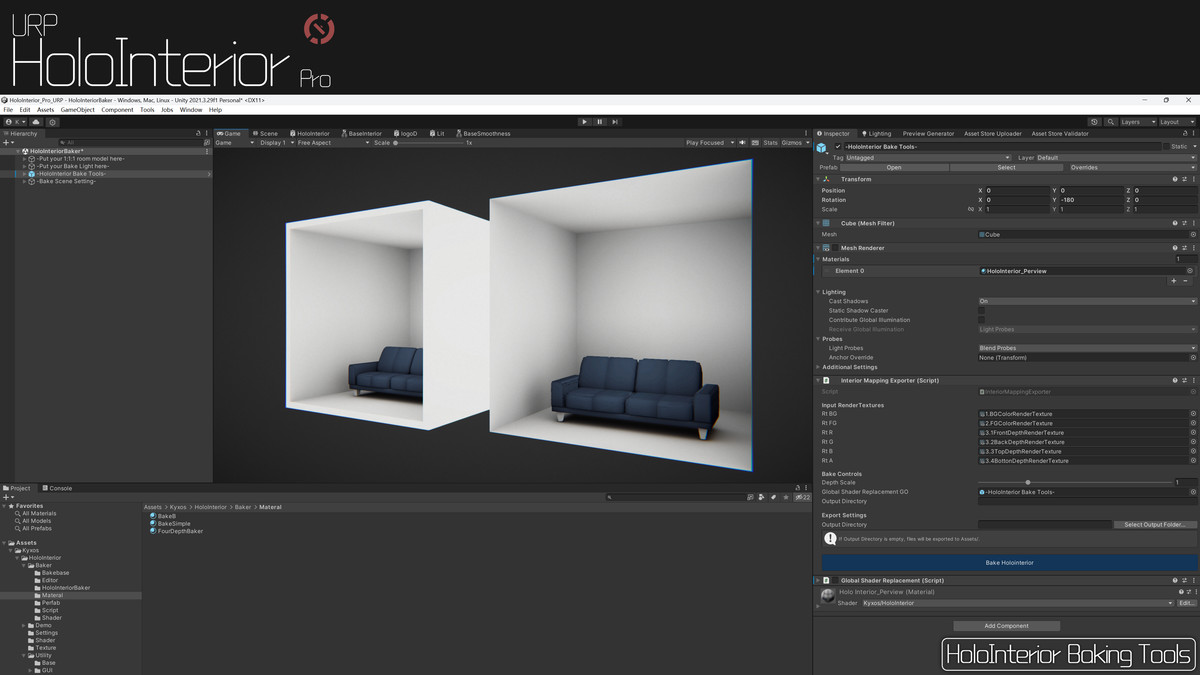Open the Assets menu
The width and height of the screenshot is (1200, 675).
click(45, 110)
